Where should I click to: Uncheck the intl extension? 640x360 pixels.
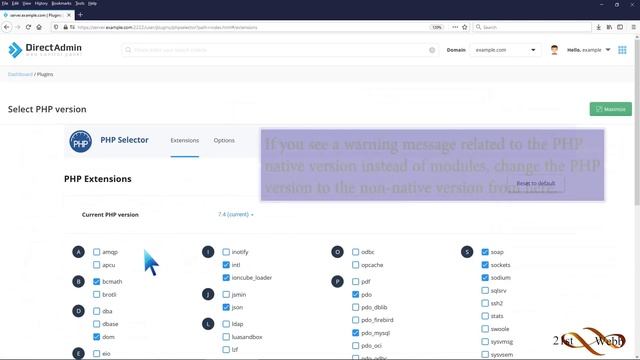(x=226, y=265)
